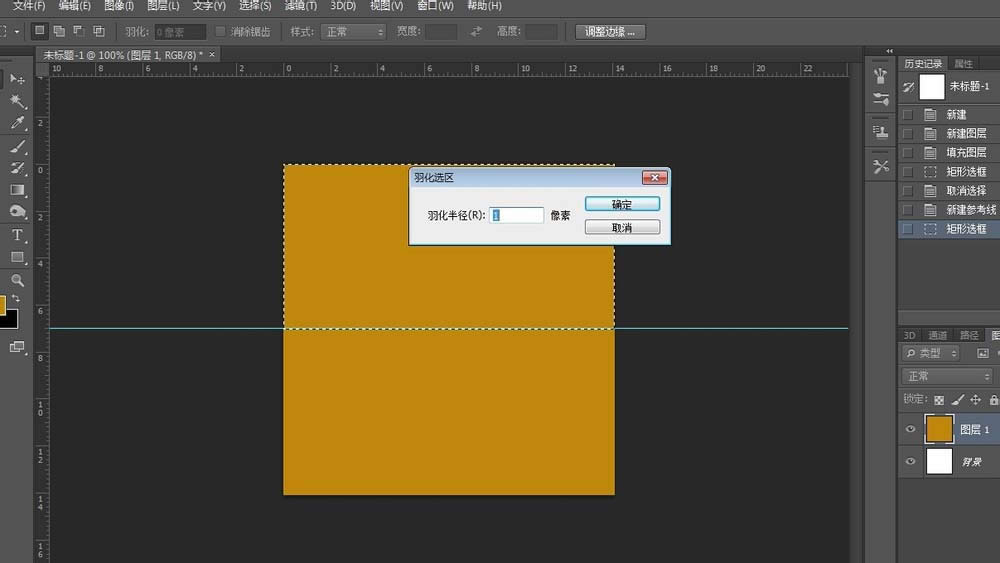
Task: Activate the Zoom tool
Action: click(x=17, y=281)
